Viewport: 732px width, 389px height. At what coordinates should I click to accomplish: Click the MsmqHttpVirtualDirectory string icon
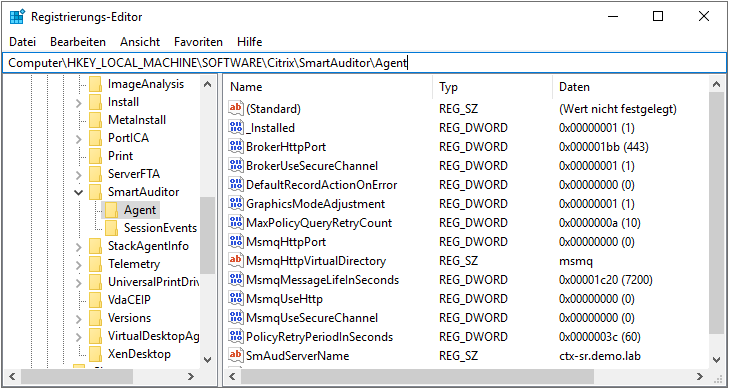(236, 261)
